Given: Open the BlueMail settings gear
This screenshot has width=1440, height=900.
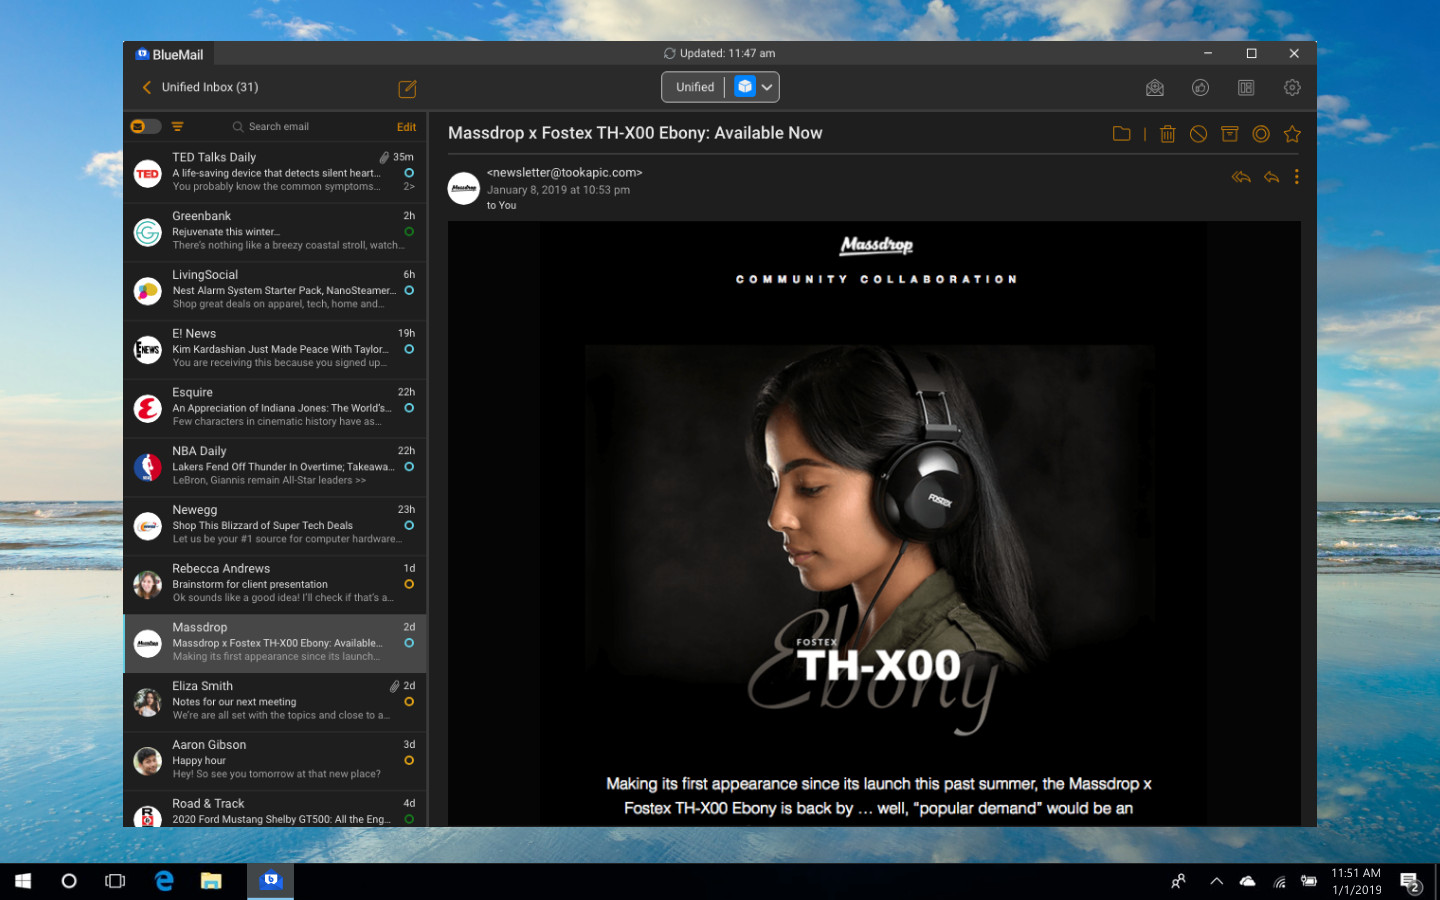Looking at the screenshot, I should pyautogui.click(x=1292, y=88).
